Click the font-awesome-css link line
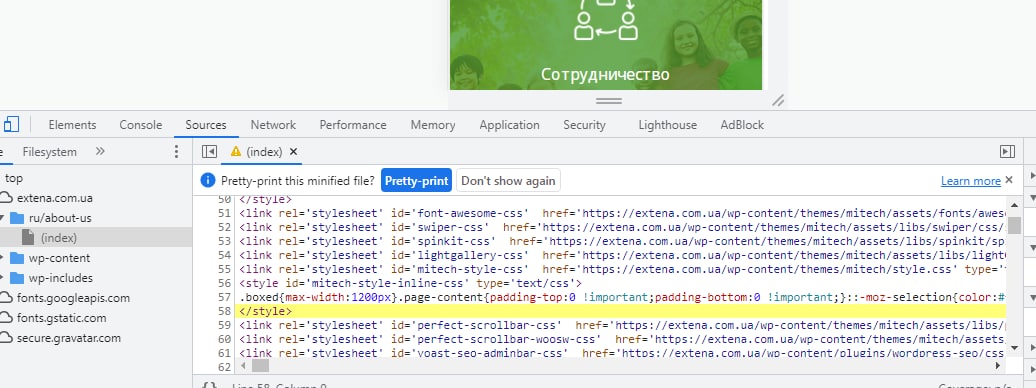Viewport: 1036px width, 388px height. [622, 213]
